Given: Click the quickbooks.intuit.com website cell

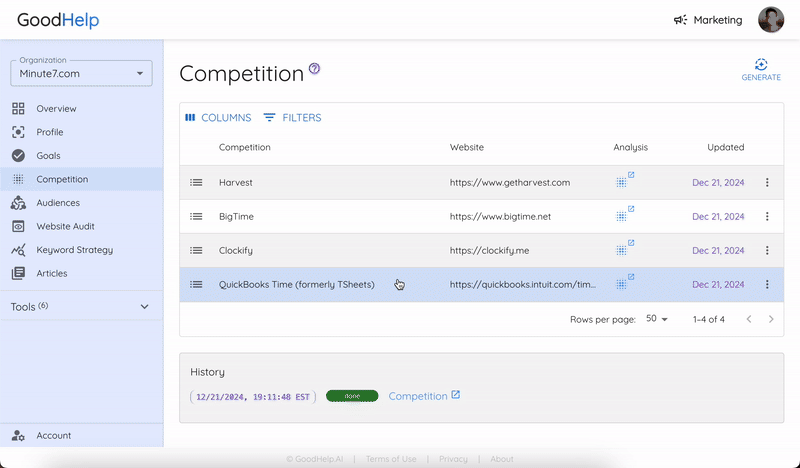Looking at the screenshot, I should click(x=522, y=284).
